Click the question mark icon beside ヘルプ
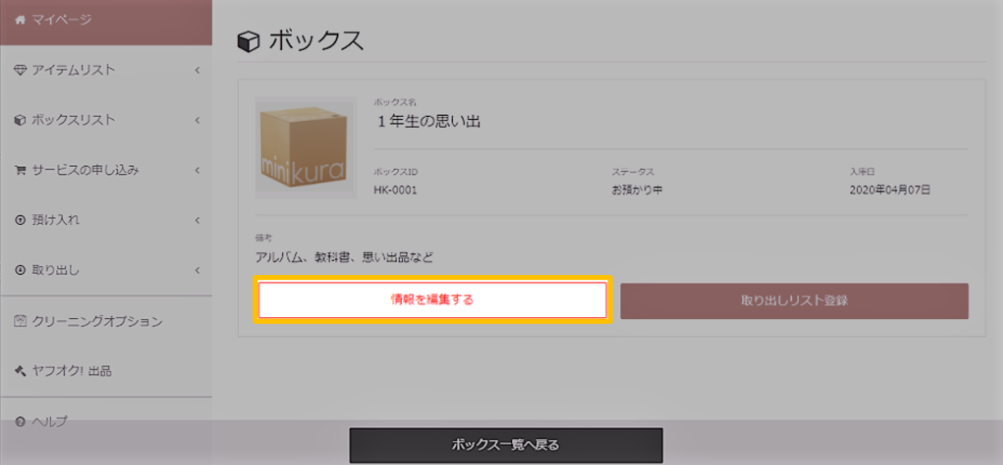Viewport: 1003px width, 465px height. [x=20, y=422]
